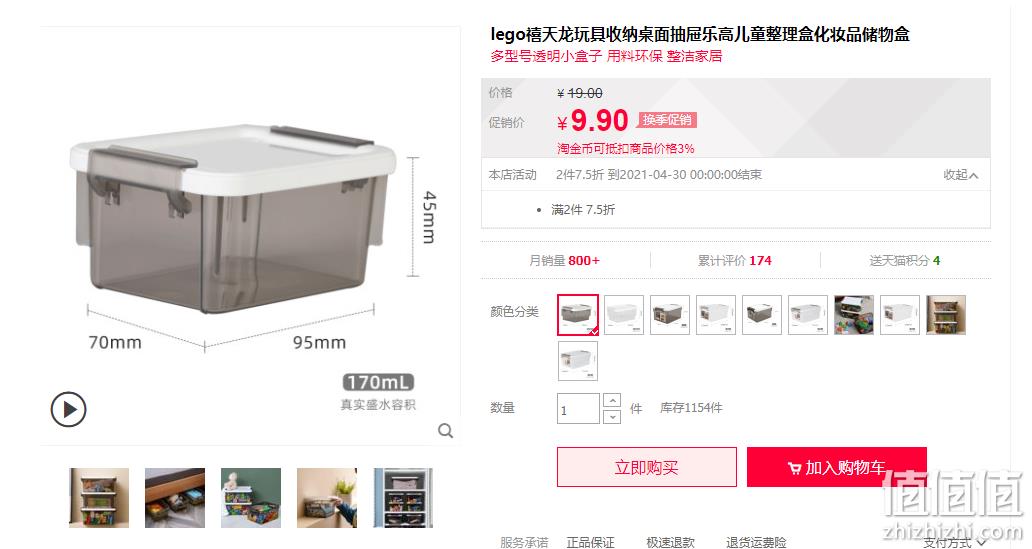This screenshot has height=549, width=1032.
Task: Open 累计评价 174 reviews link
Action: (735, 261)
